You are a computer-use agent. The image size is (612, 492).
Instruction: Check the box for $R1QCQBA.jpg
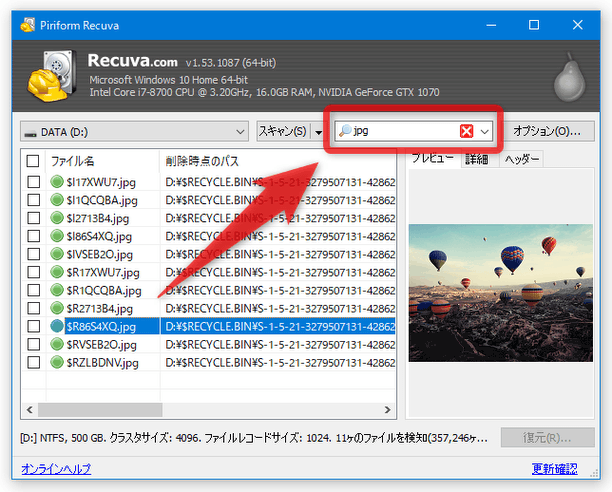tap(34, 290)
